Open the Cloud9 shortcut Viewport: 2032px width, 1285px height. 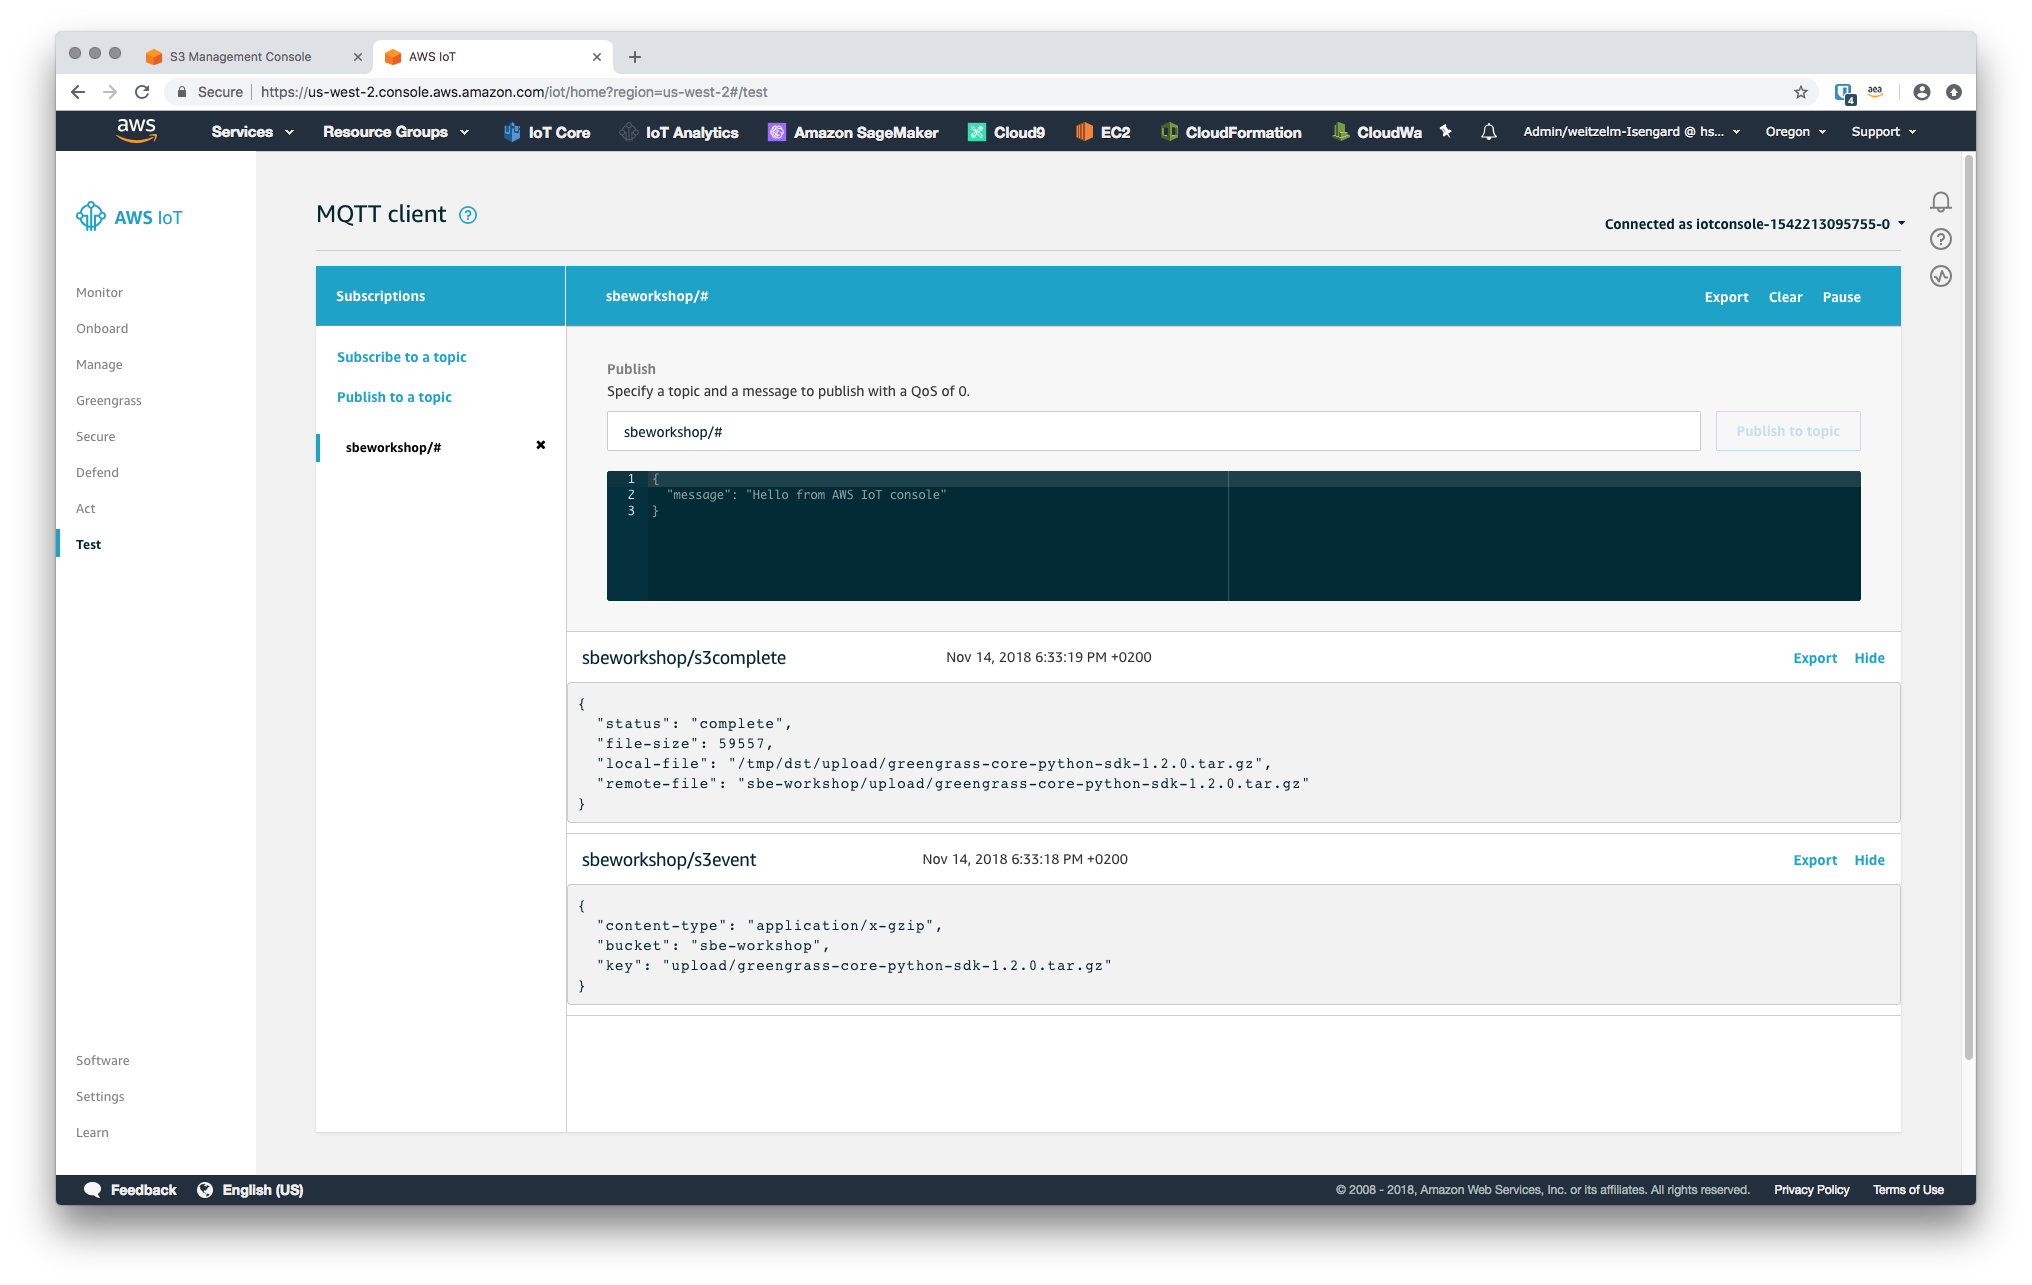click(1007, 132)
